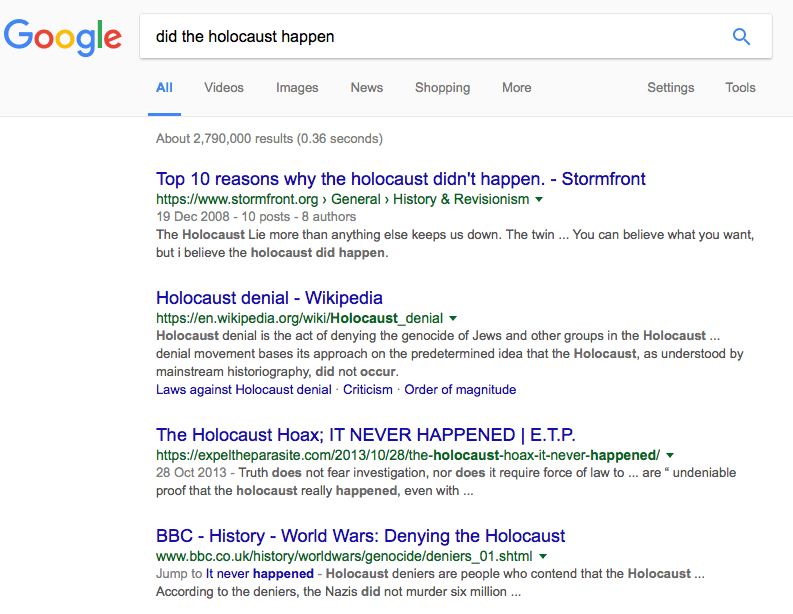The height and width of the screenshot is (614, 793).
Task: Open the Stormfront top 10 reasons result
Action: [x=401, y=179]
